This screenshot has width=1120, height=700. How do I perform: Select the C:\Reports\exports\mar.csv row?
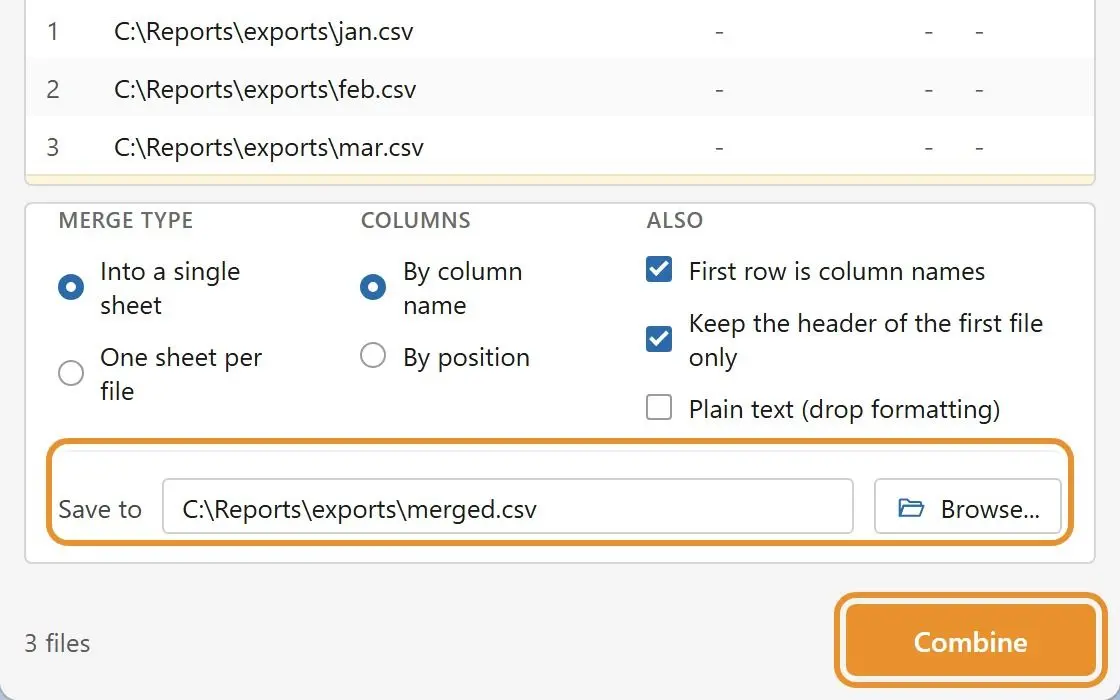tap(560, 147)
